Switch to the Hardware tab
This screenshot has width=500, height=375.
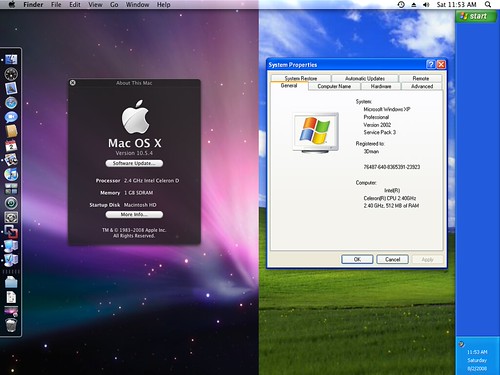381,86
